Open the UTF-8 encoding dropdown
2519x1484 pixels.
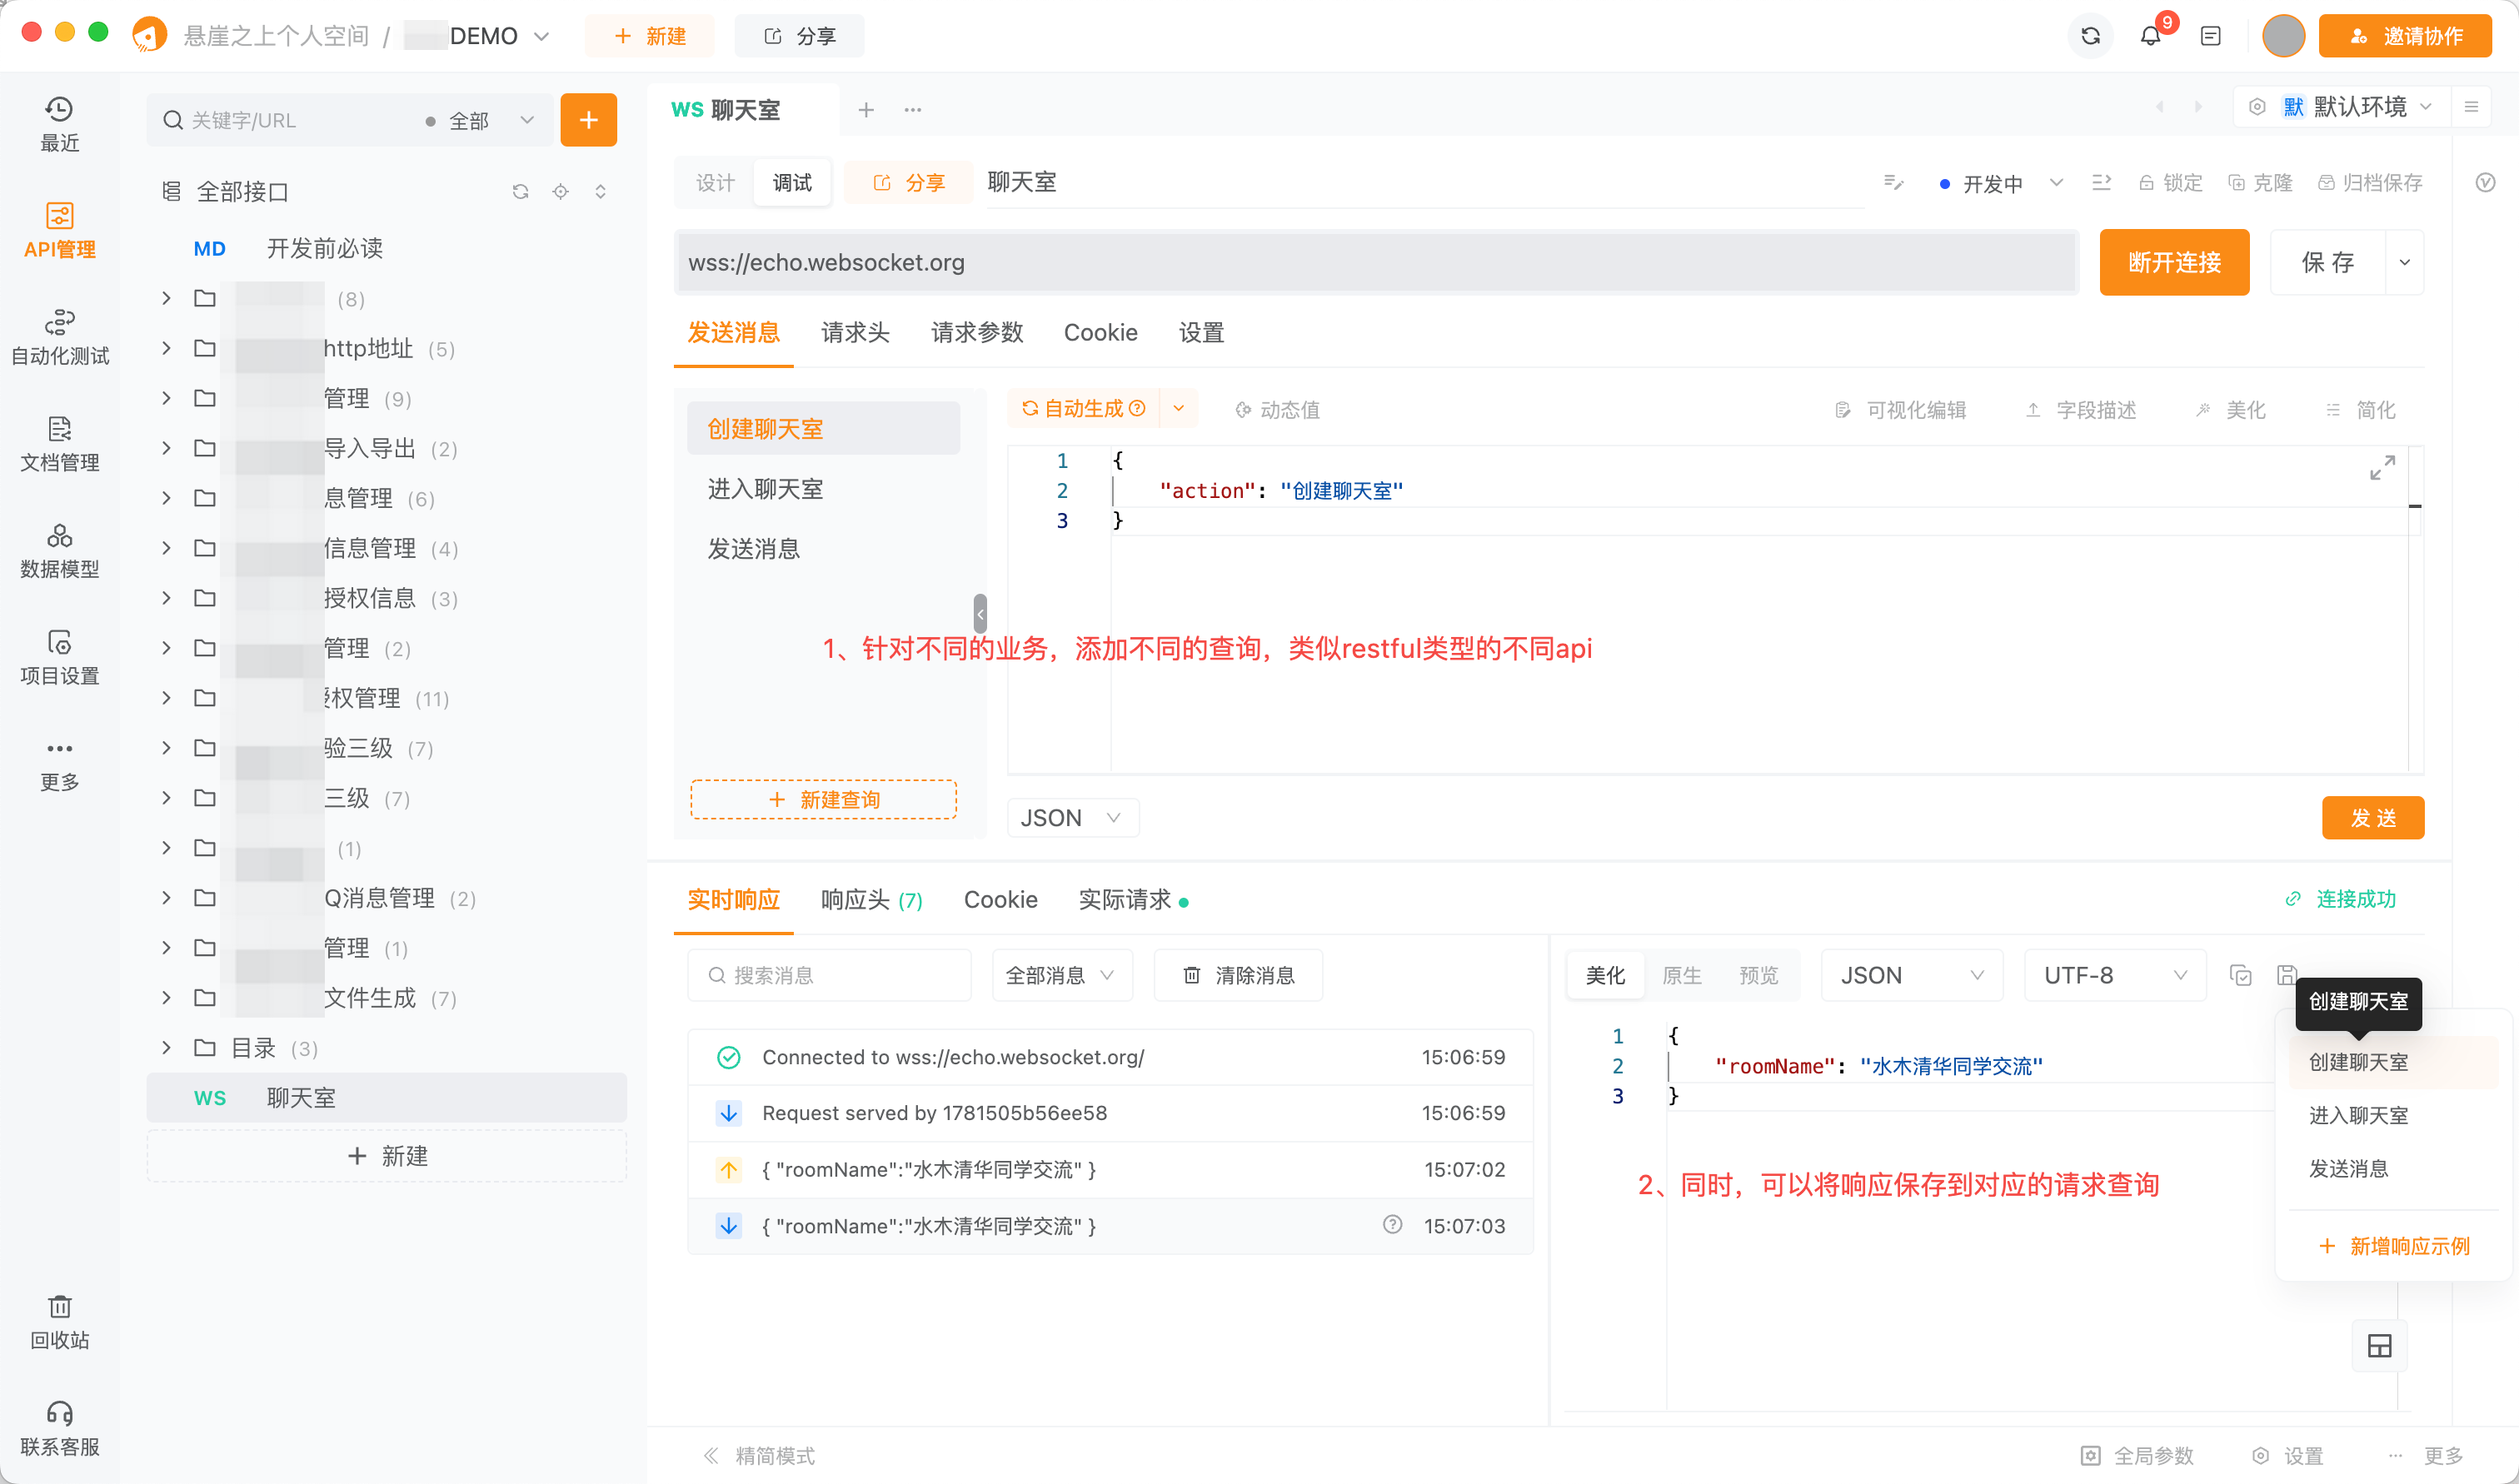pyautogui.click(x=2113, y=975)
